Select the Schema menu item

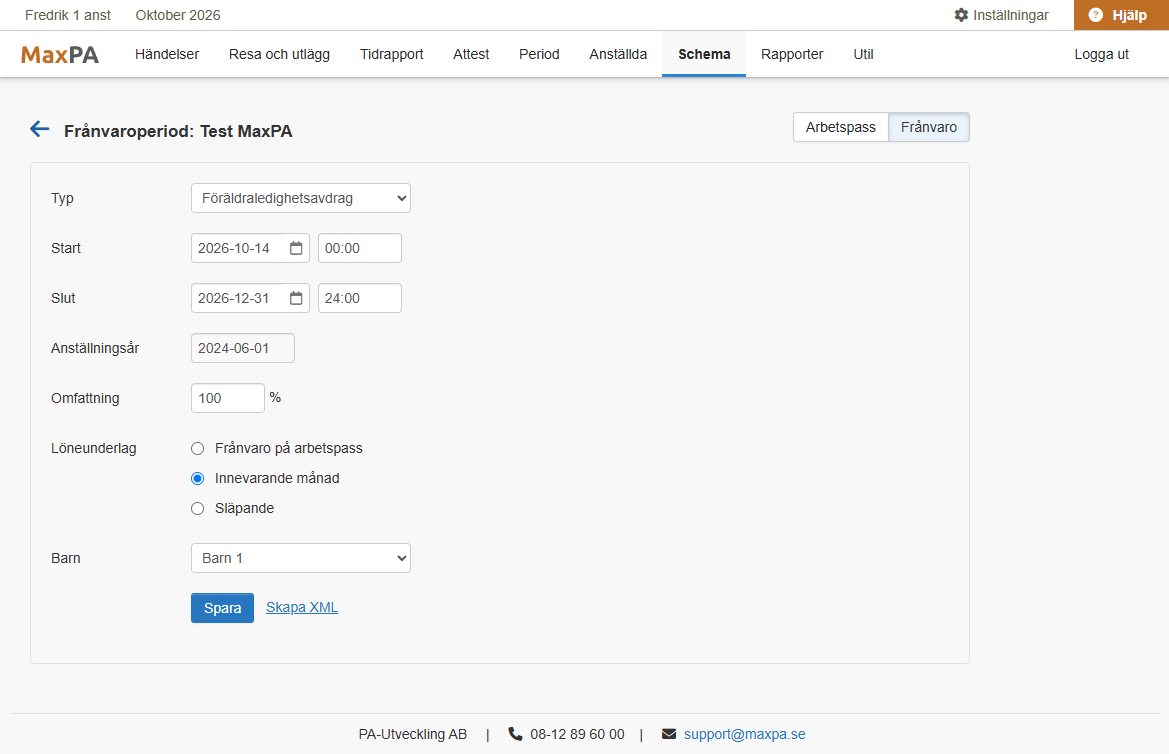[x=704, y=54]
